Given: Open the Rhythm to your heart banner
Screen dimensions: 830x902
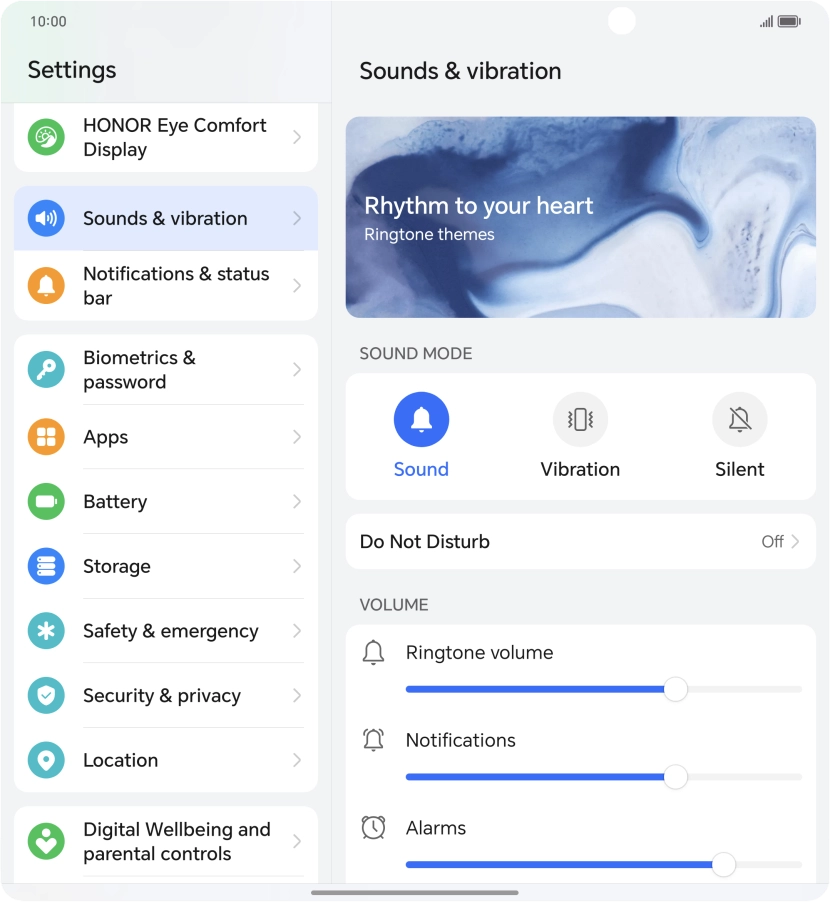Looking at the screenshot, I should tap(580, 217).
